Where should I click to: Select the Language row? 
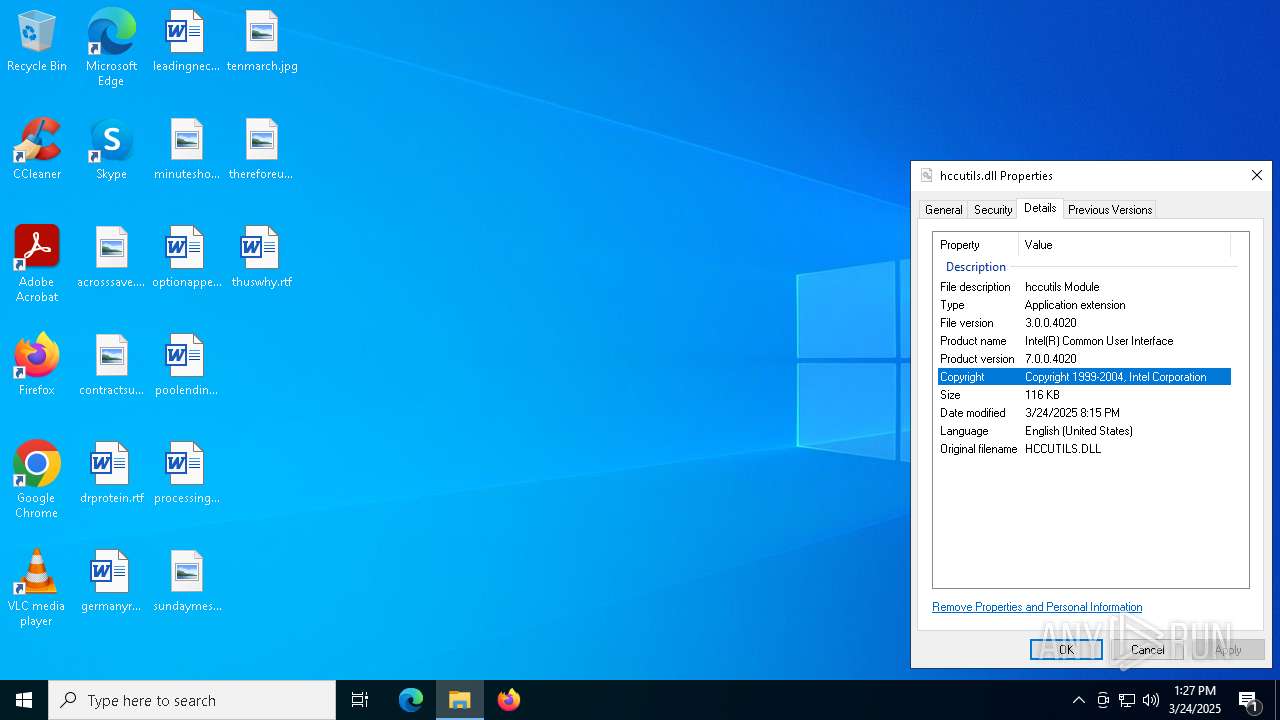coord(1084,431)
